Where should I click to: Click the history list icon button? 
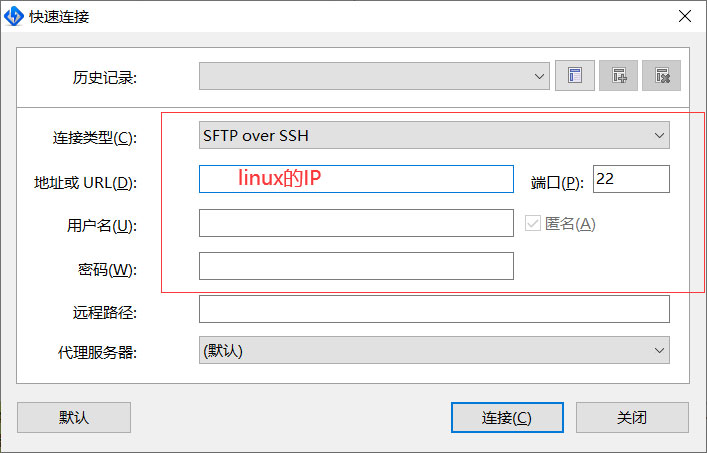click(575, 76)
